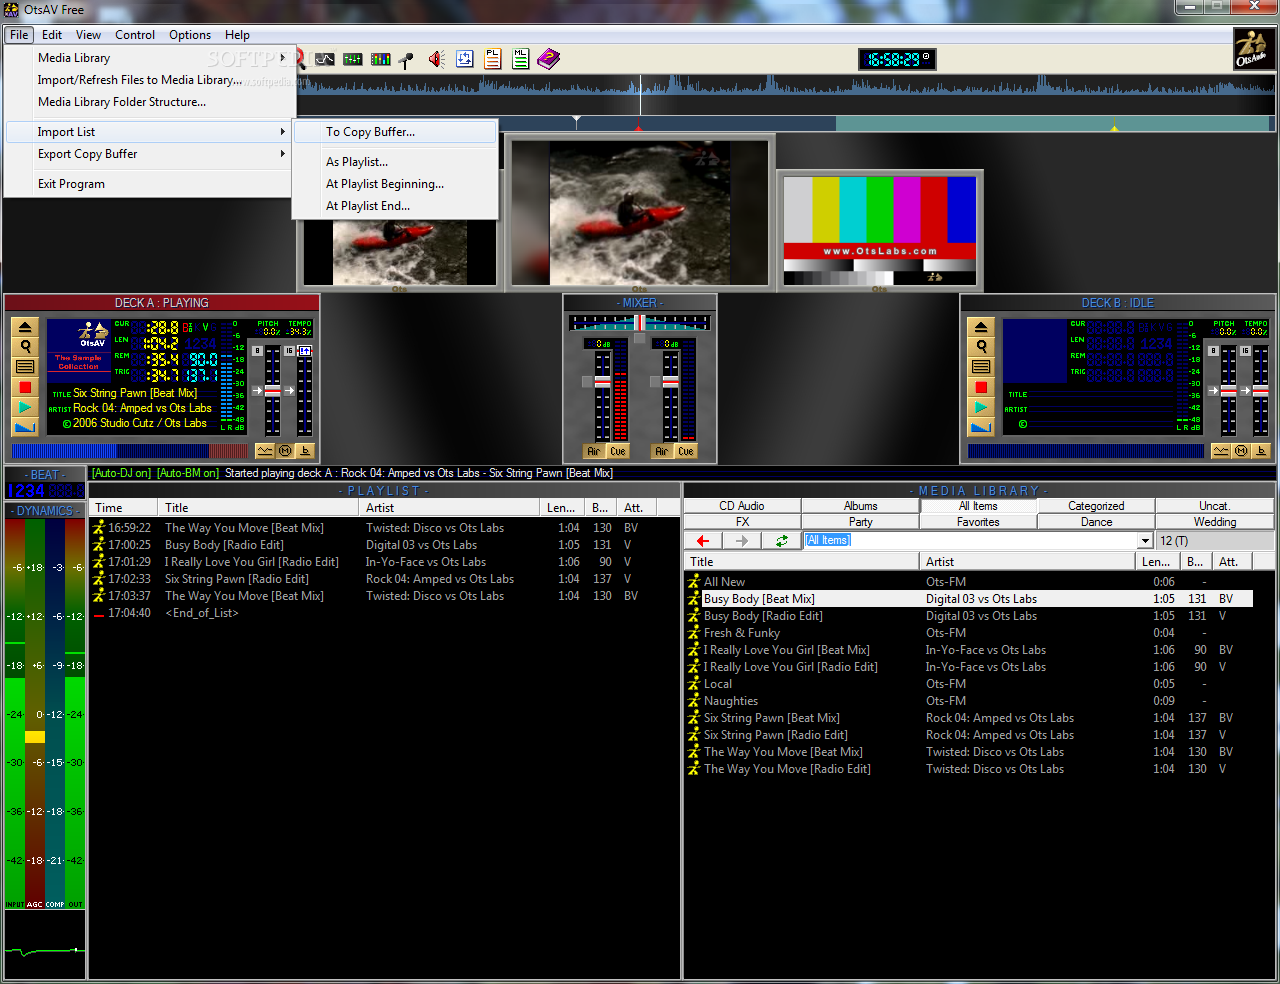Switch to the Favorites library tab
The image size is (1280, 984).
(978, 522)
